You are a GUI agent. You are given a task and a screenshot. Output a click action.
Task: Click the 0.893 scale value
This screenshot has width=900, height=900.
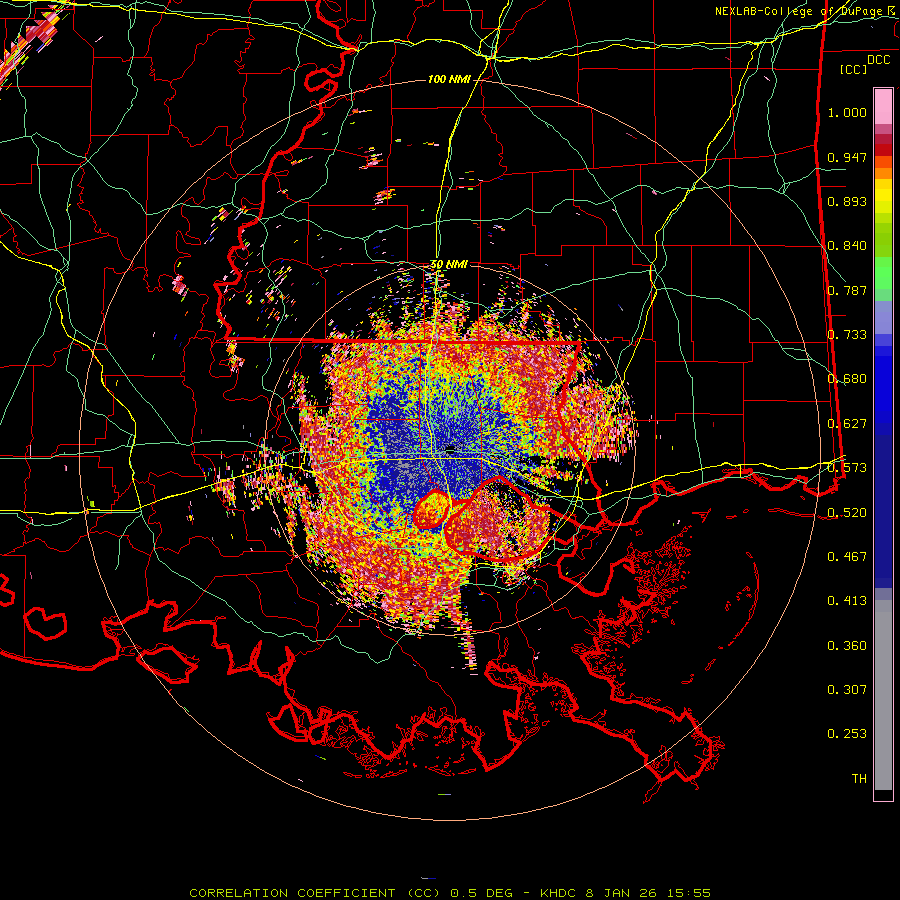(x=847, y=201)
